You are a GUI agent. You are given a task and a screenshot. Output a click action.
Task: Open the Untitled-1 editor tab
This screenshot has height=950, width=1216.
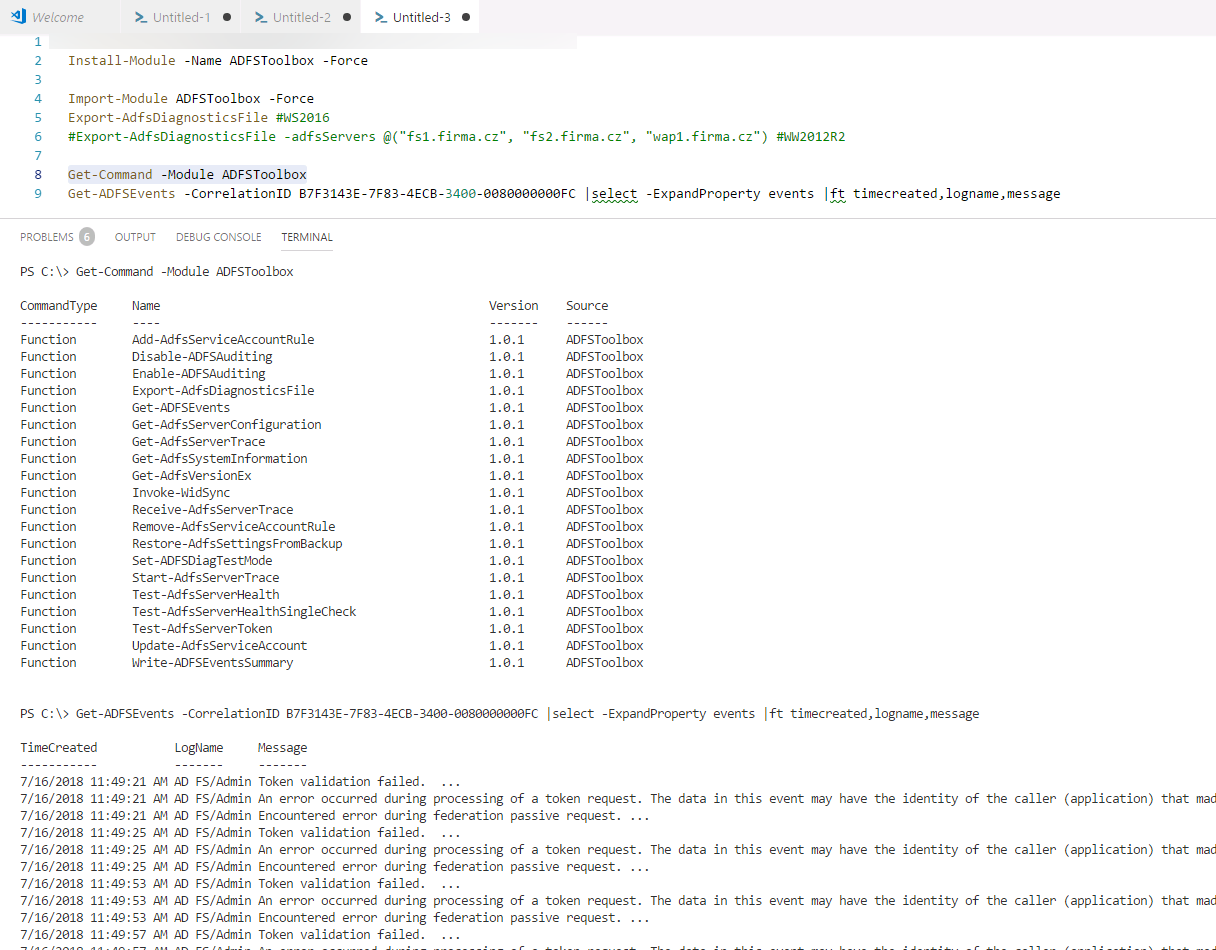tap(180, 17)
